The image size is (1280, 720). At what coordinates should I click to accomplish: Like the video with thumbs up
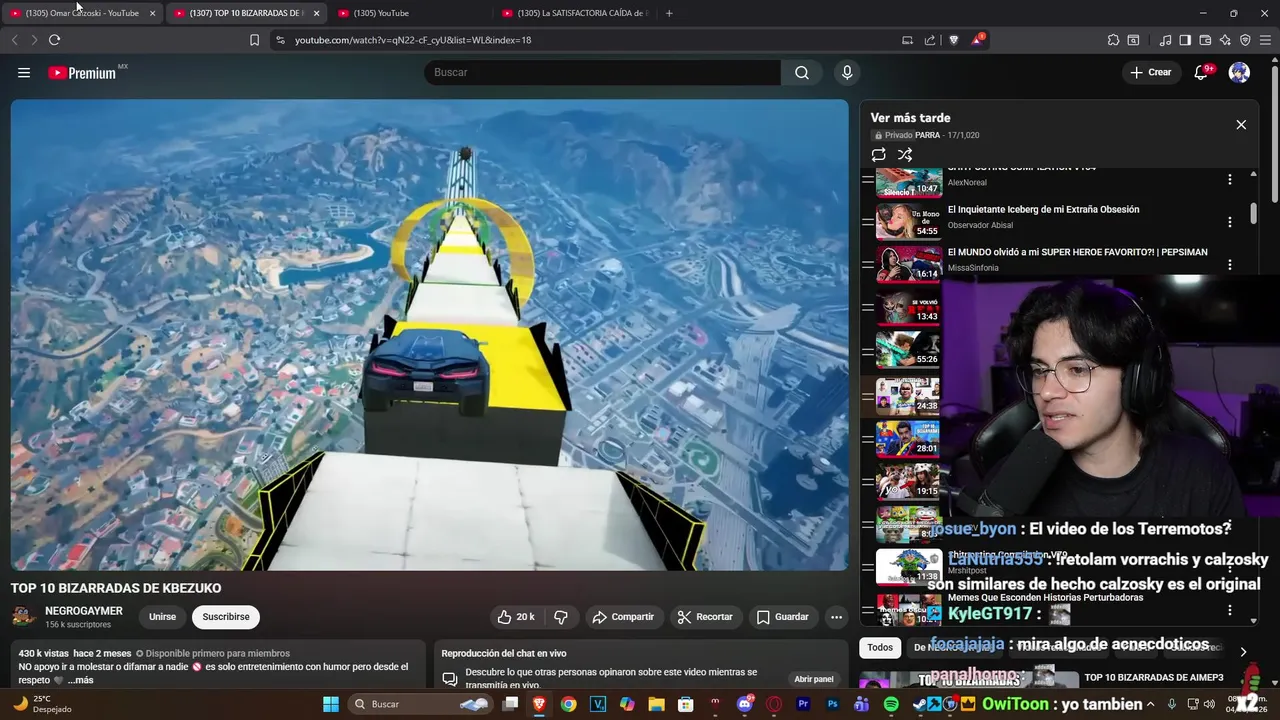coord(516,617)
